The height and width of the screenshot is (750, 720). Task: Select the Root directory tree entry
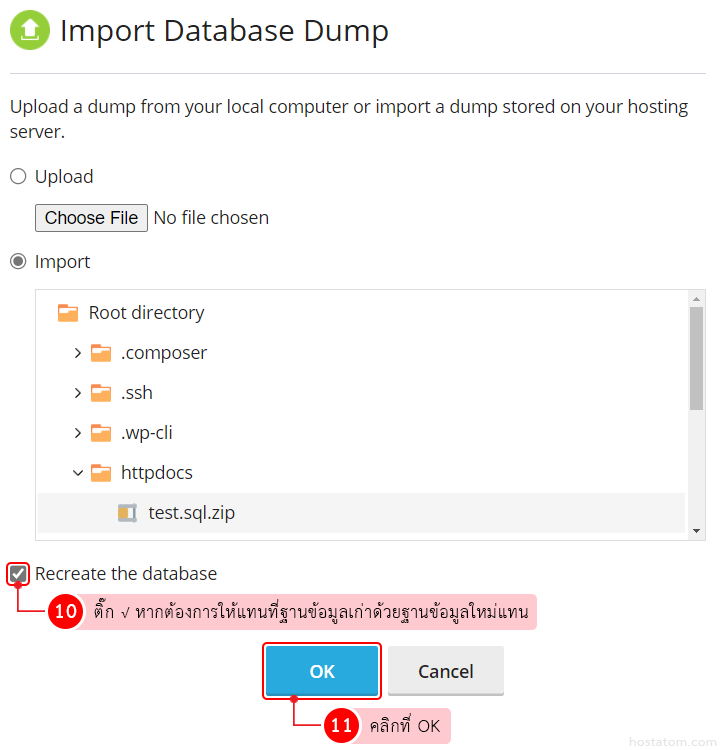pyautogui.click(x=146, y=313)
